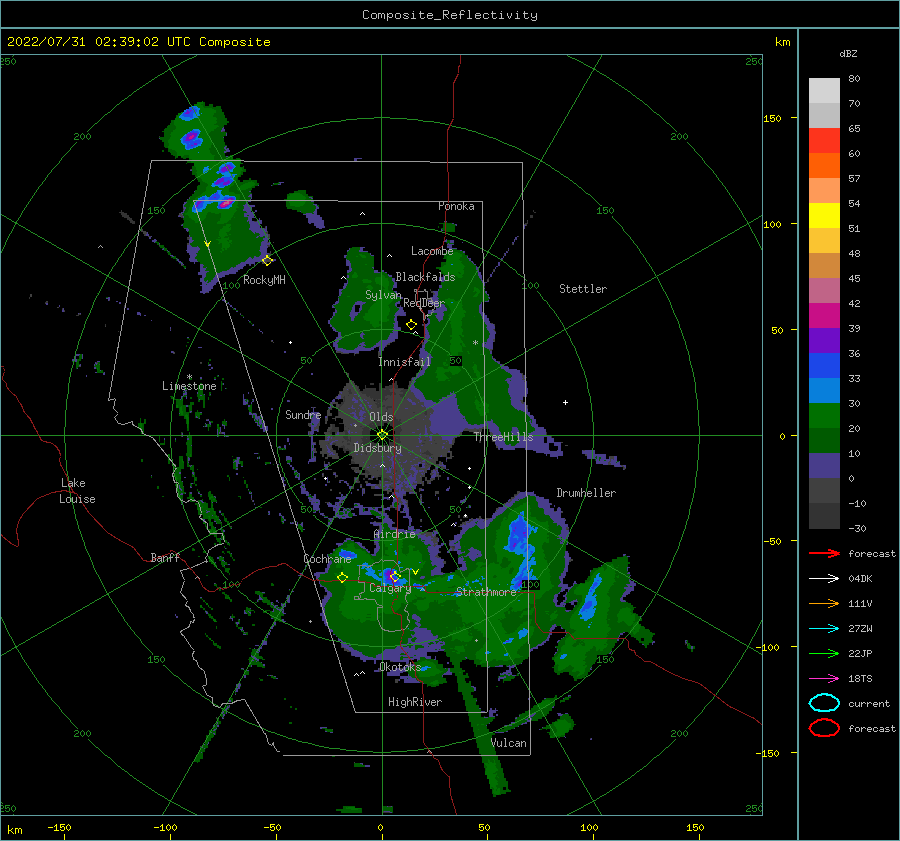Click the yellow km label at bottom left
The image size is (900, 841).
pyautogui.click(x=15, y=830)
